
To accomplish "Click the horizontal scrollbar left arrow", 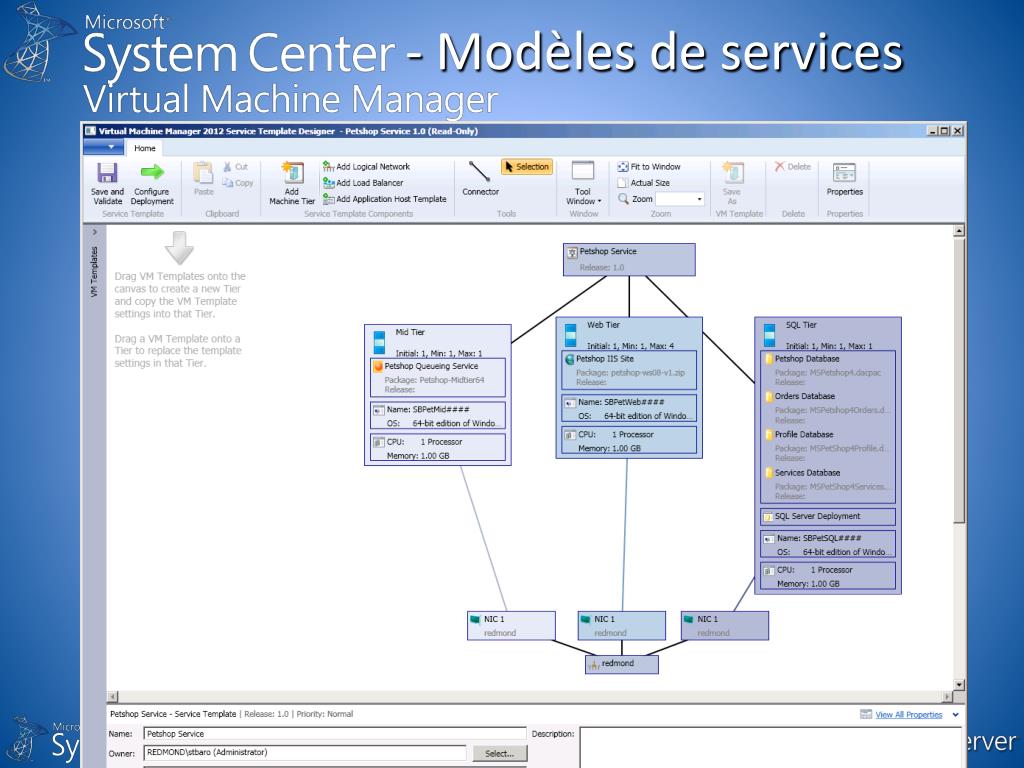I will (x=112, y=697).
